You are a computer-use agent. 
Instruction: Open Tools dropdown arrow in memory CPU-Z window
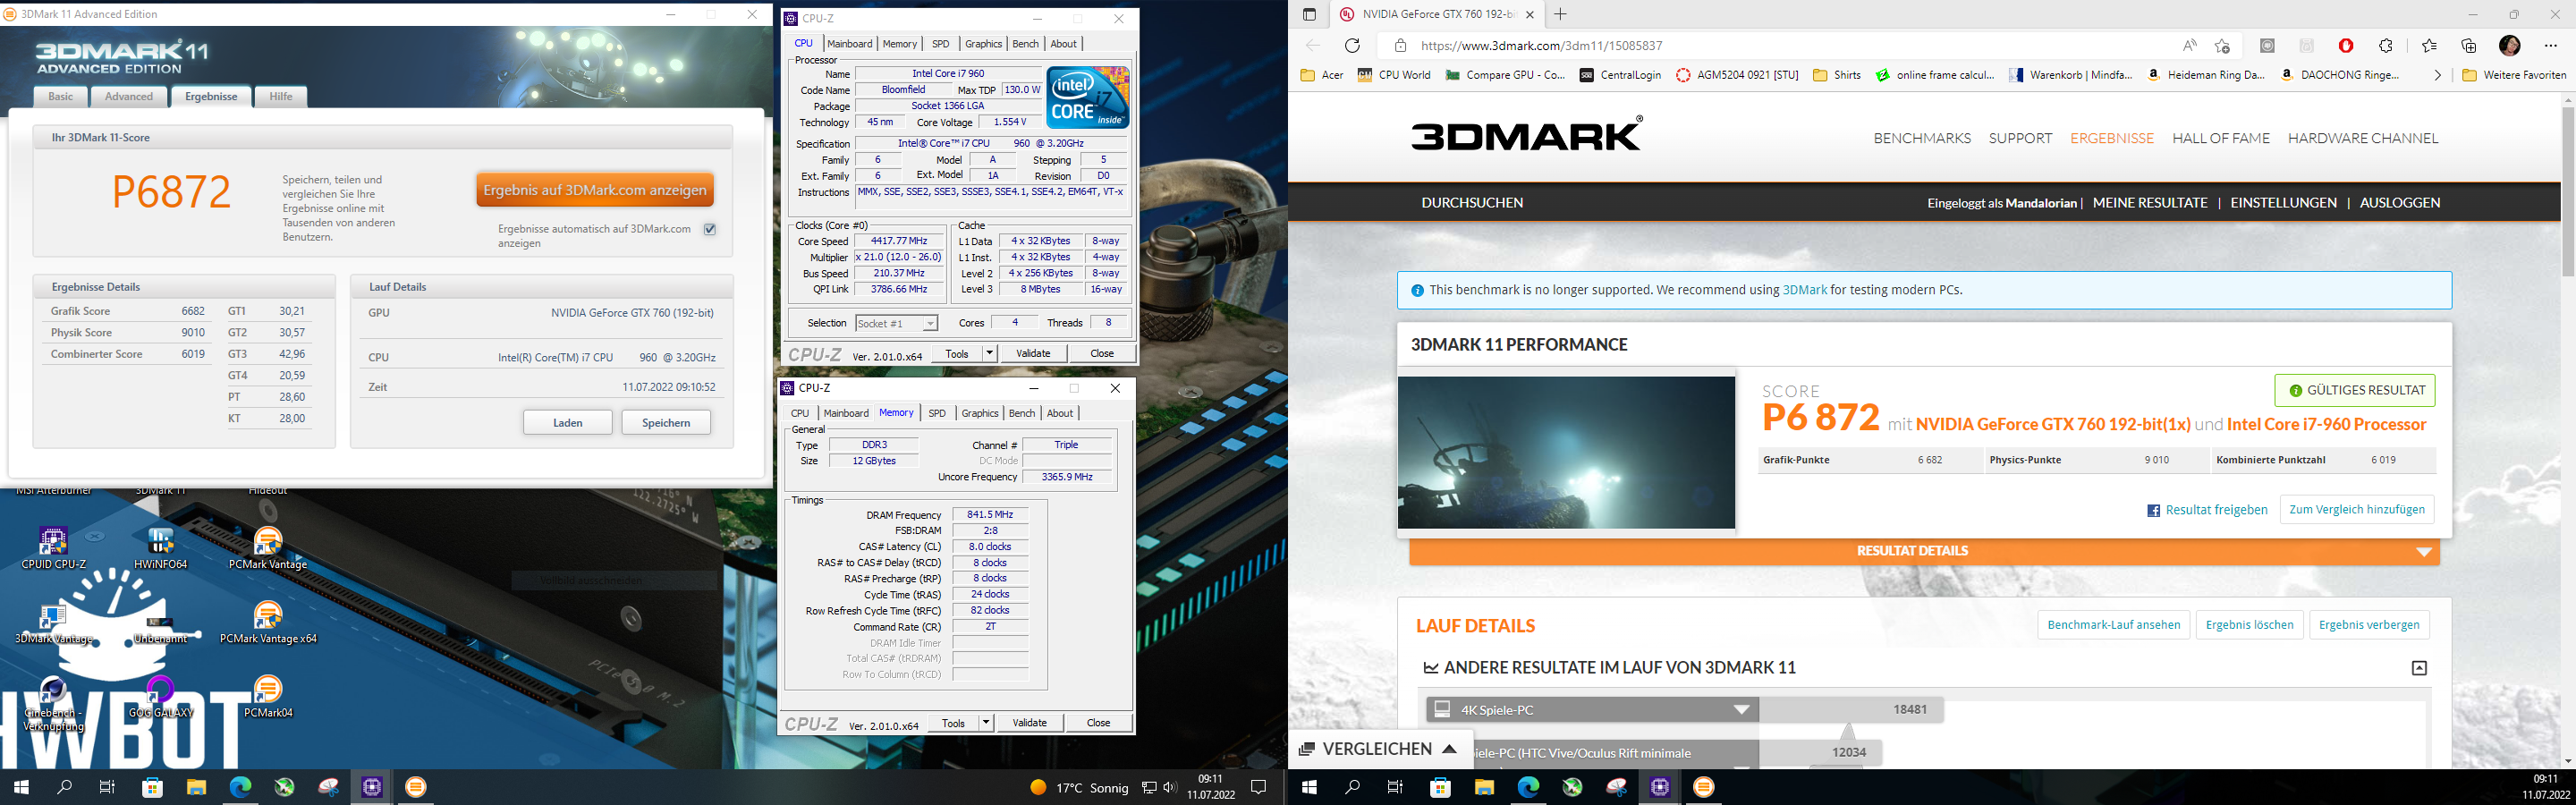tap(985, 723)
